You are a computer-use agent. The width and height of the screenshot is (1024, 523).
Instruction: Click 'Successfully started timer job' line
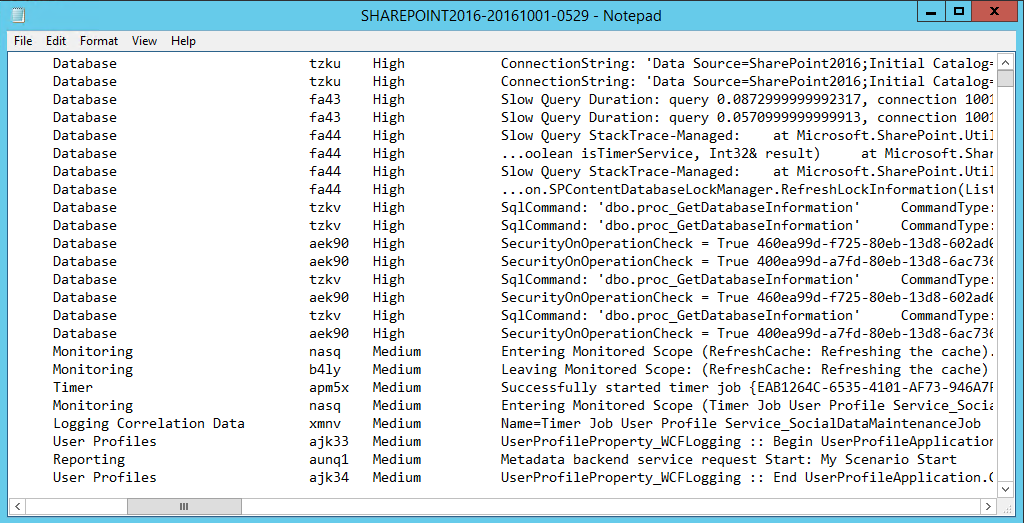coord(747,387)
